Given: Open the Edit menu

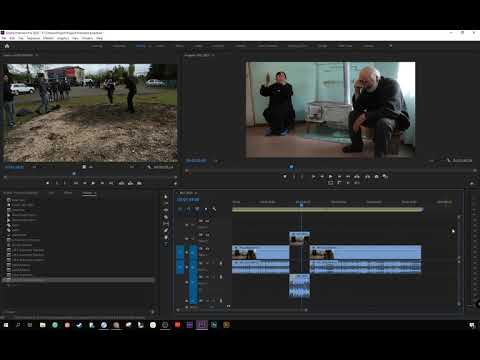Looking at the screenshot, I should point(12,38).
